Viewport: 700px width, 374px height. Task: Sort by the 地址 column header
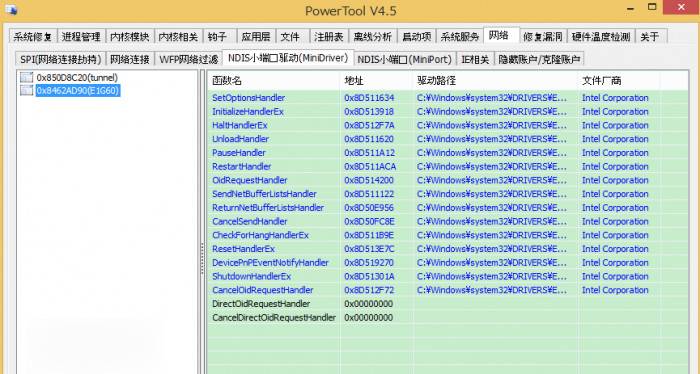point(375,81)
